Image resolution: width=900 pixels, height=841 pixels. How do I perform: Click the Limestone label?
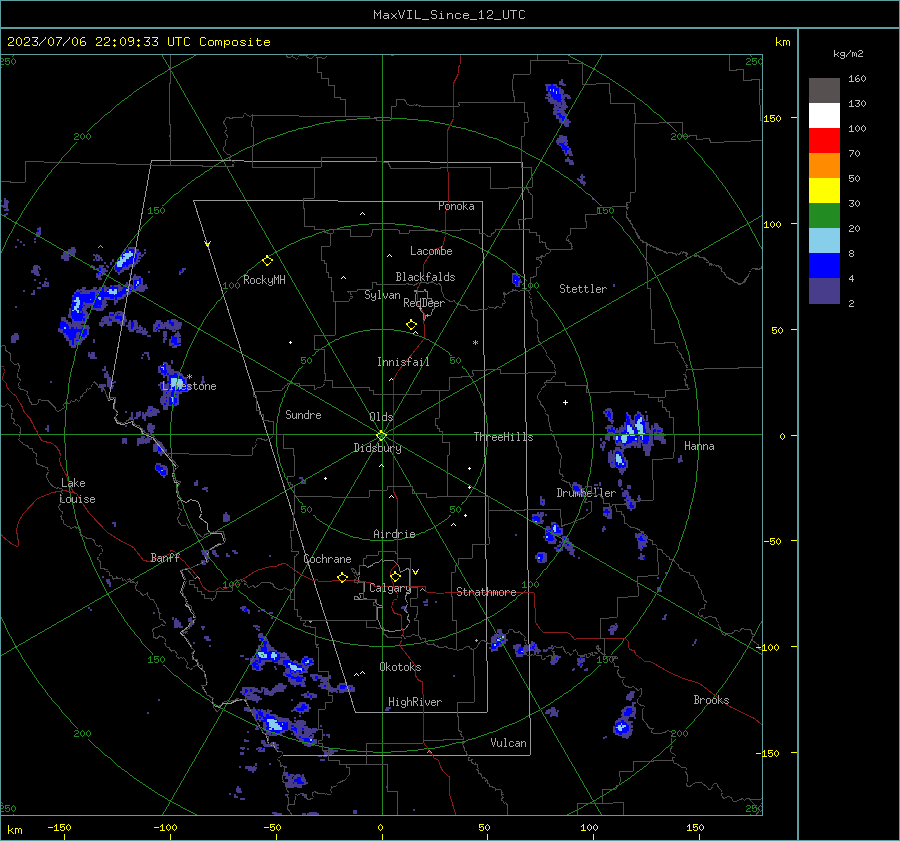click(x=189, y=386)
